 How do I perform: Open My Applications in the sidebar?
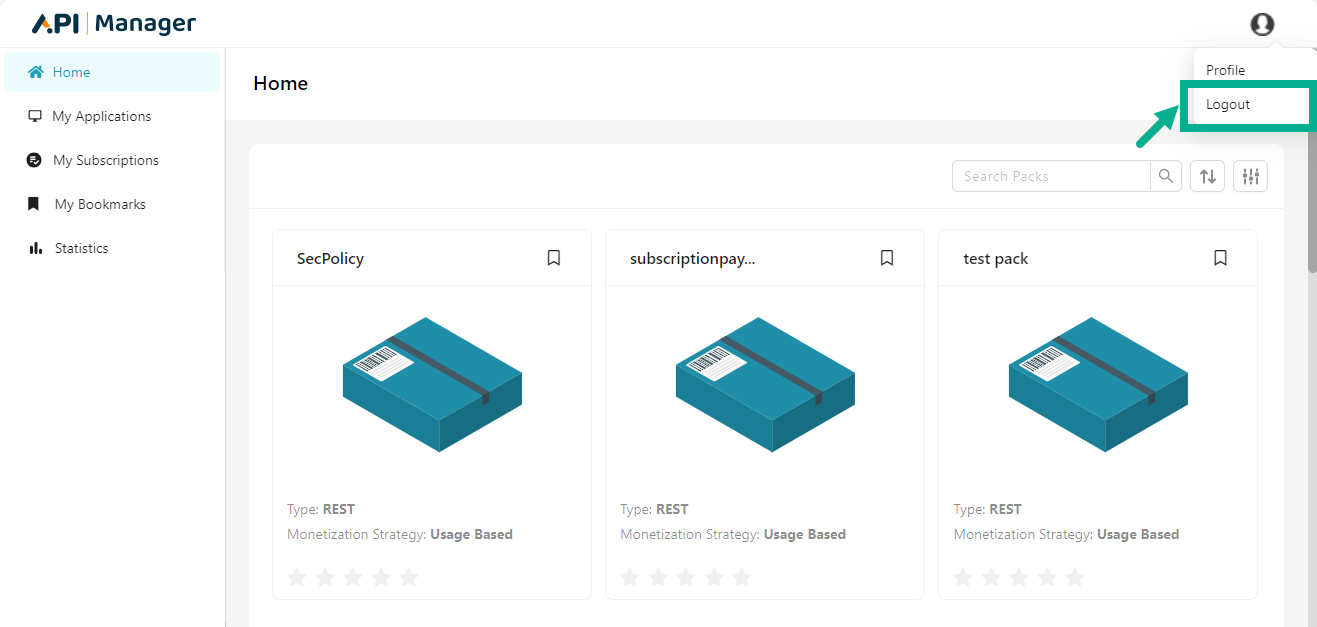(101, 116)
